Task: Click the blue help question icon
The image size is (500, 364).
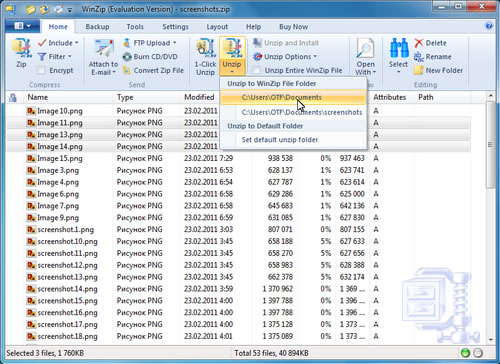Action: click(x=489, y=26)
